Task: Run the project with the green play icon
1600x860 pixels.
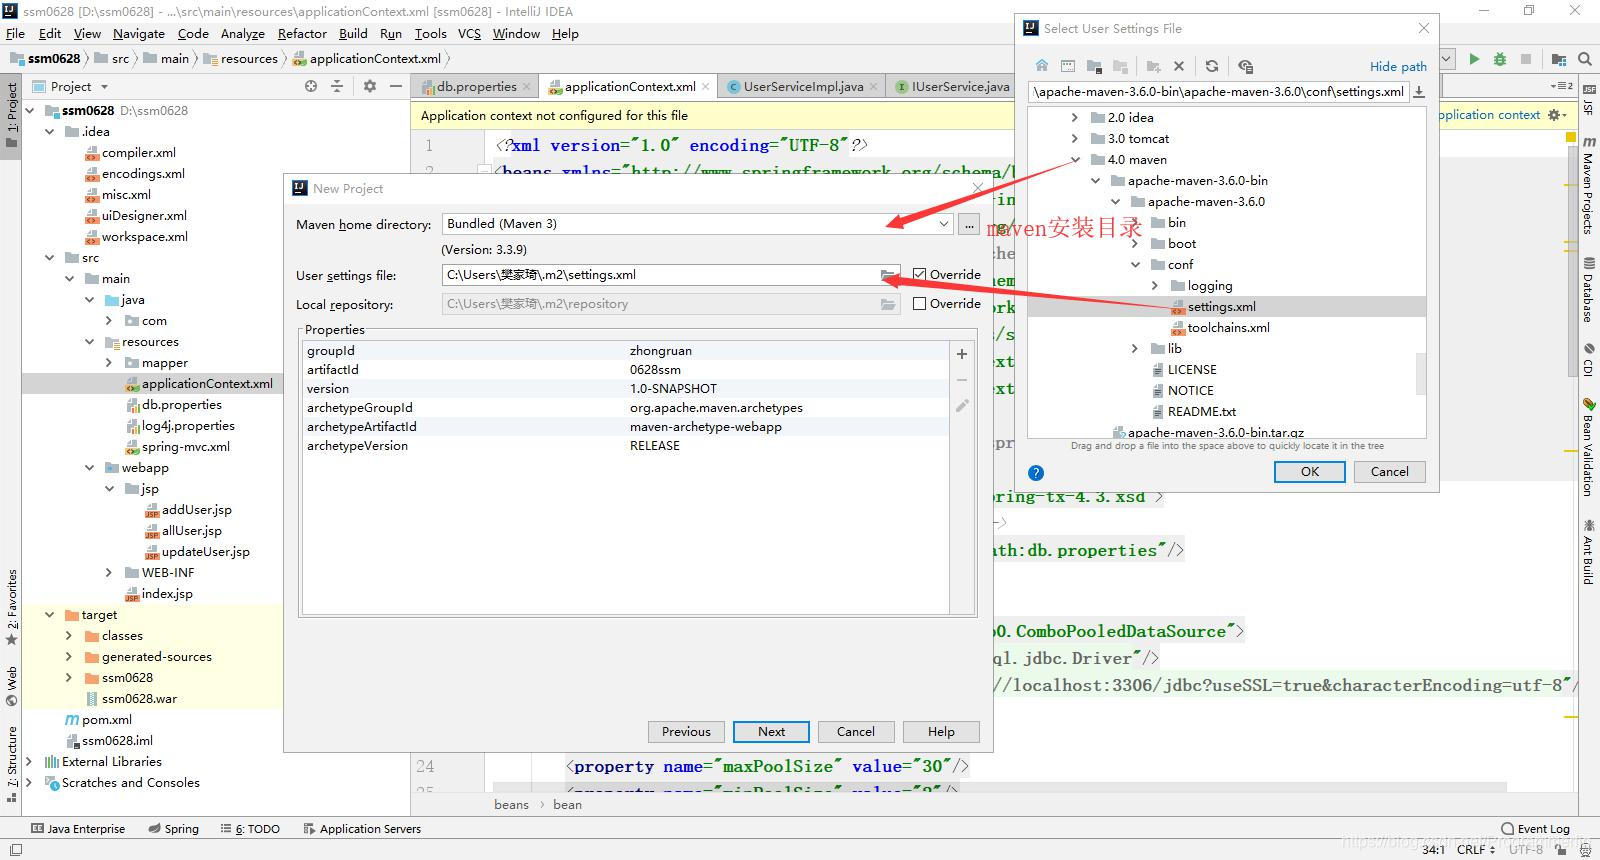Action: [x=1474, y=59]
